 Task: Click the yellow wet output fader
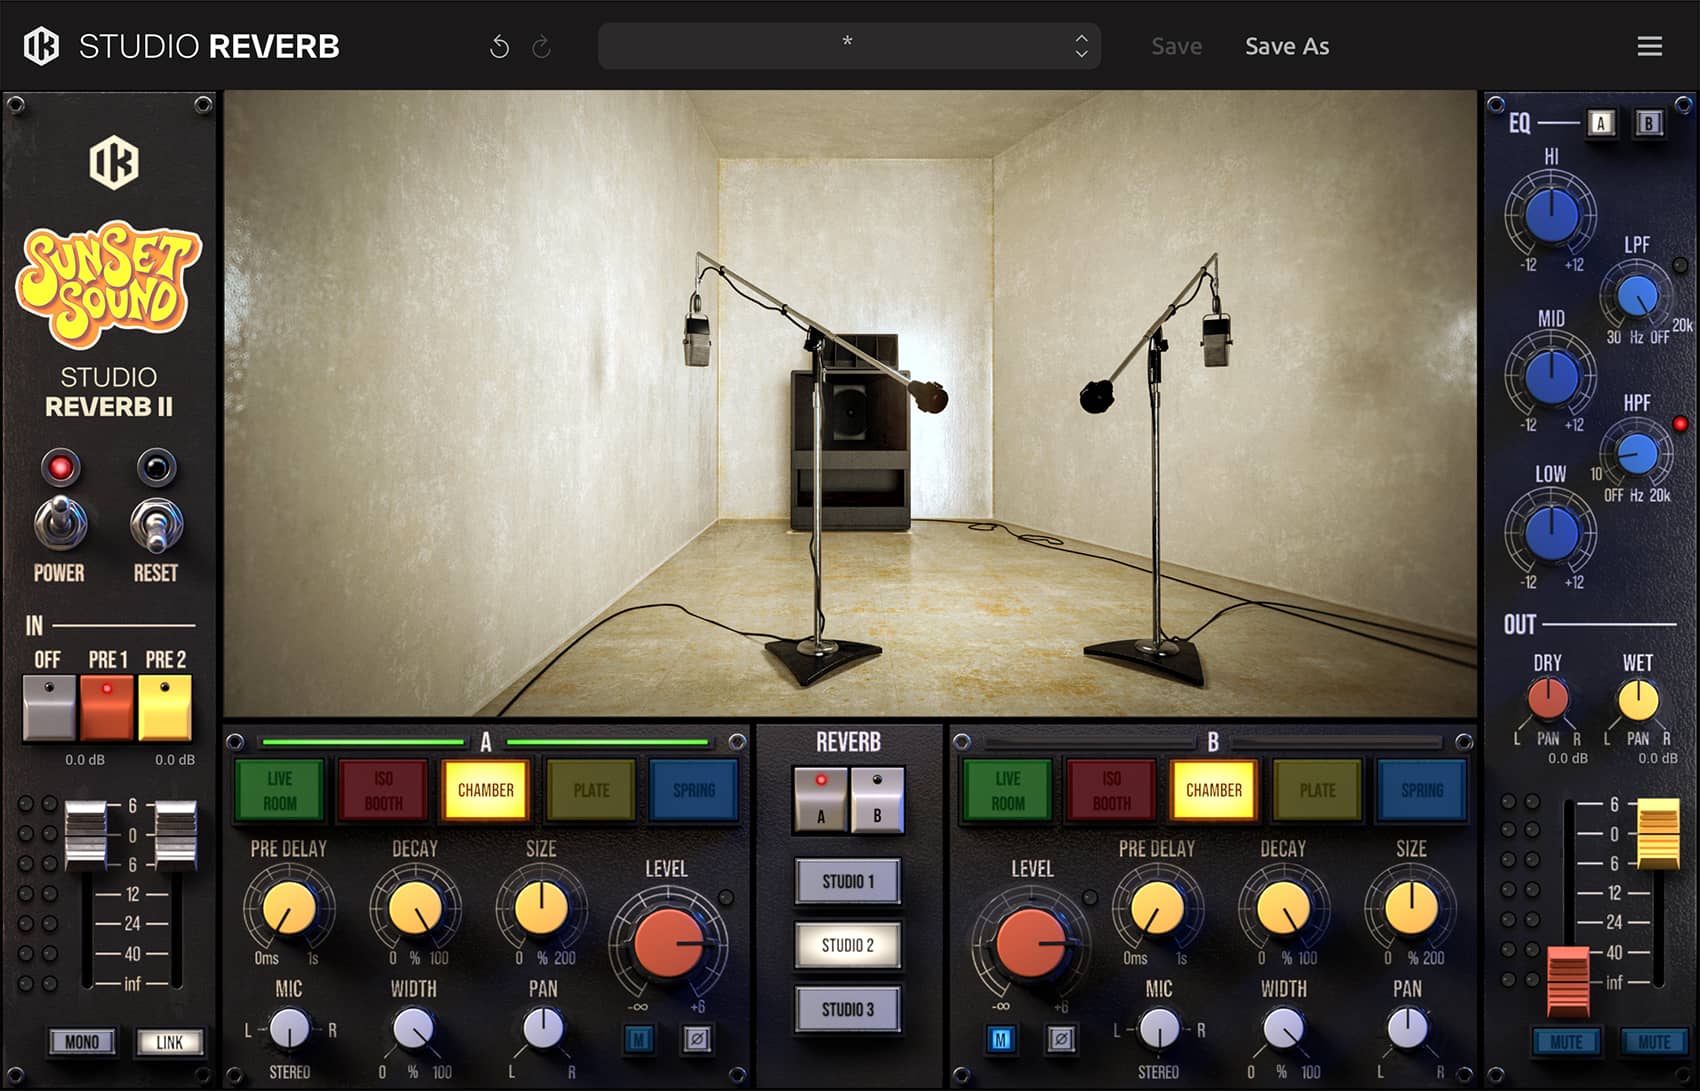pos(1657,832)
